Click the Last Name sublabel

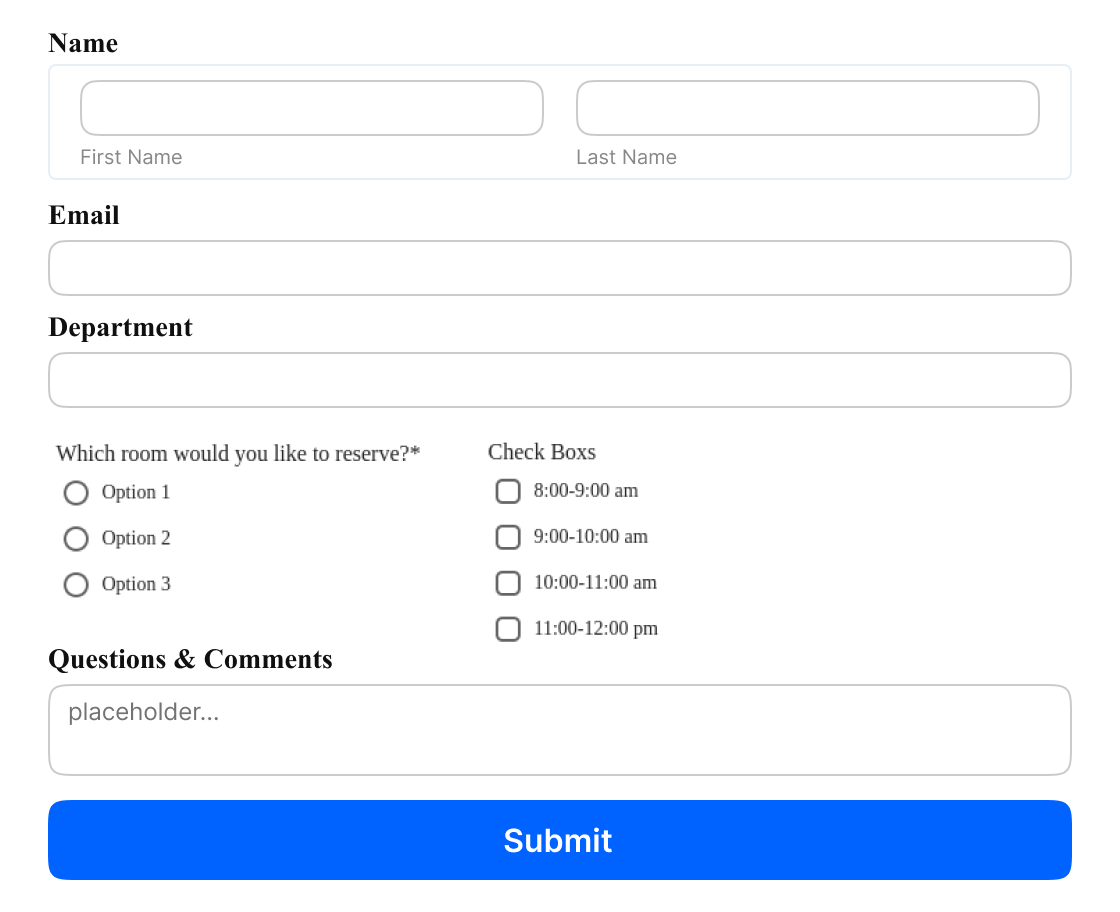[x=626, y=157]
